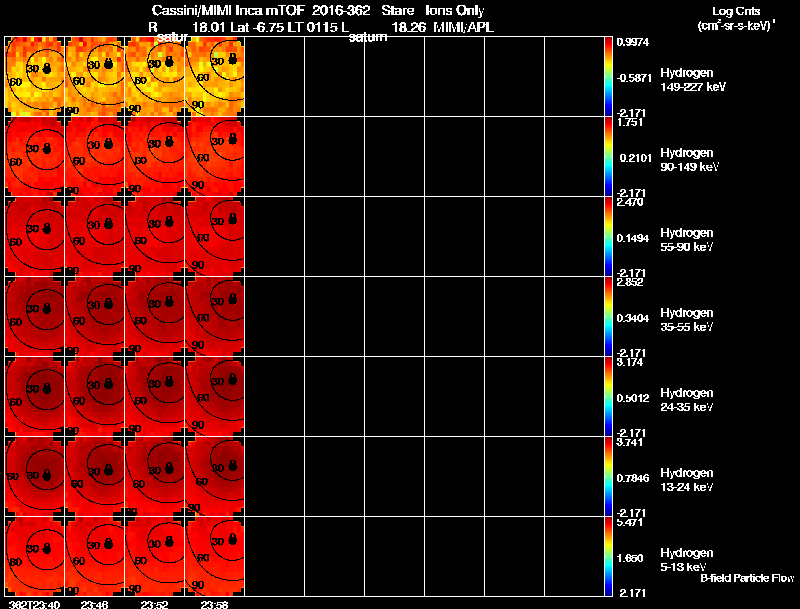This screenshot has height=609, width=800.
Task: View the 24-35 keV image at 23:58
Action: 215,397
